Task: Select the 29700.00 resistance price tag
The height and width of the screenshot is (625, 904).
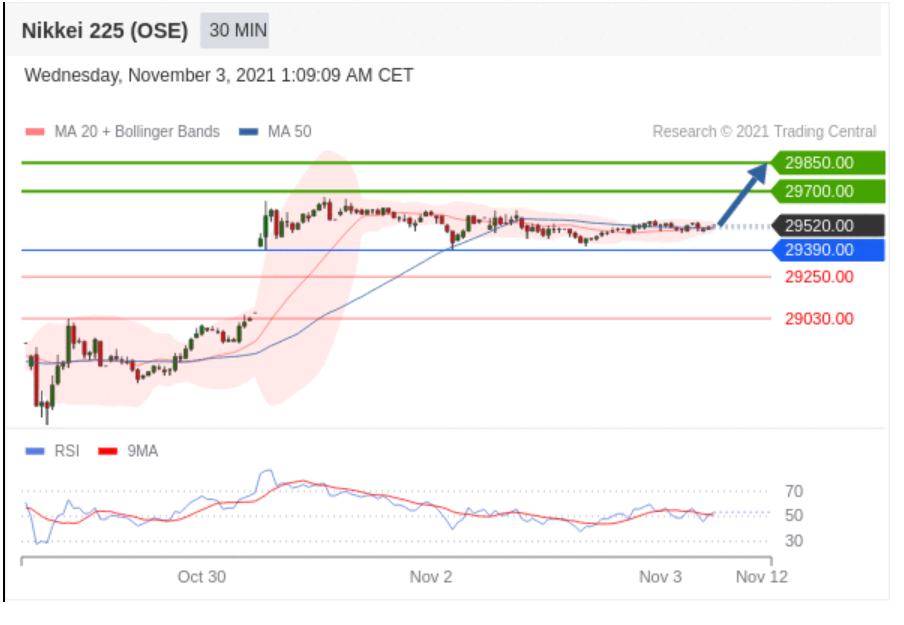Action: pos(828,191)
